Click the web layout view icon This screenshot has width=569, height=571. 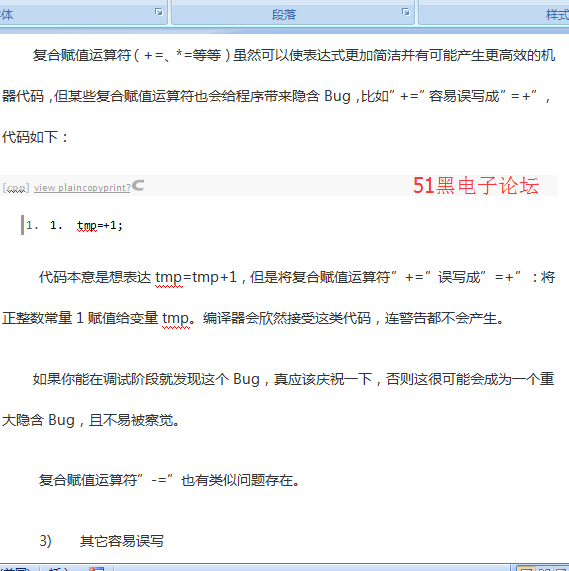coord(561,569)
